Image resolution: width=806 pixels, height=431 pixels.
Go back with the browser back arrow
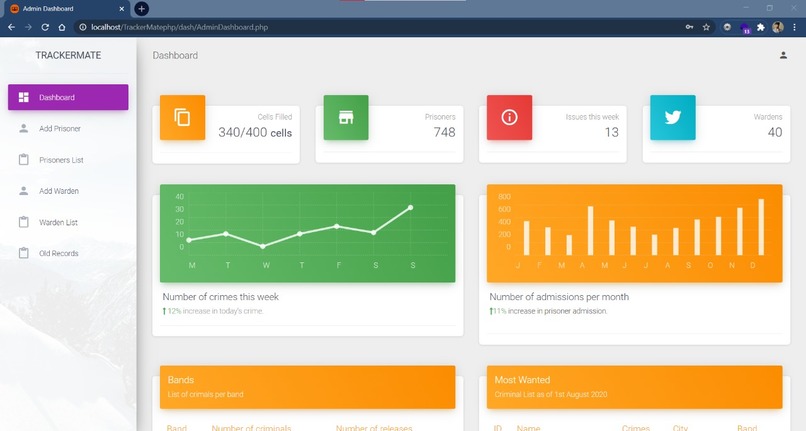(x=11, y=27)
